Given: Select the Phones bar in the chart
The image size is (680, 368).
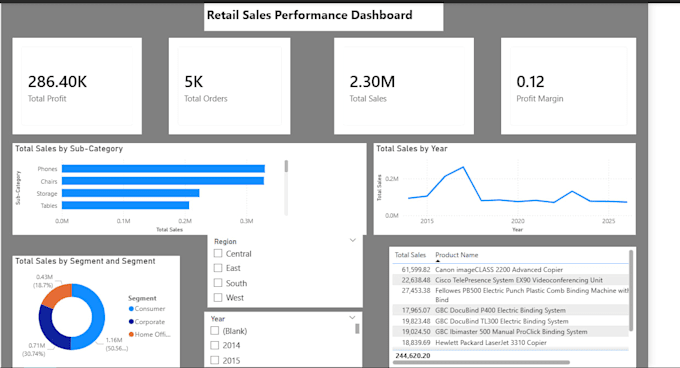Looking at the screenshot, I should click(x=163, y=169).
